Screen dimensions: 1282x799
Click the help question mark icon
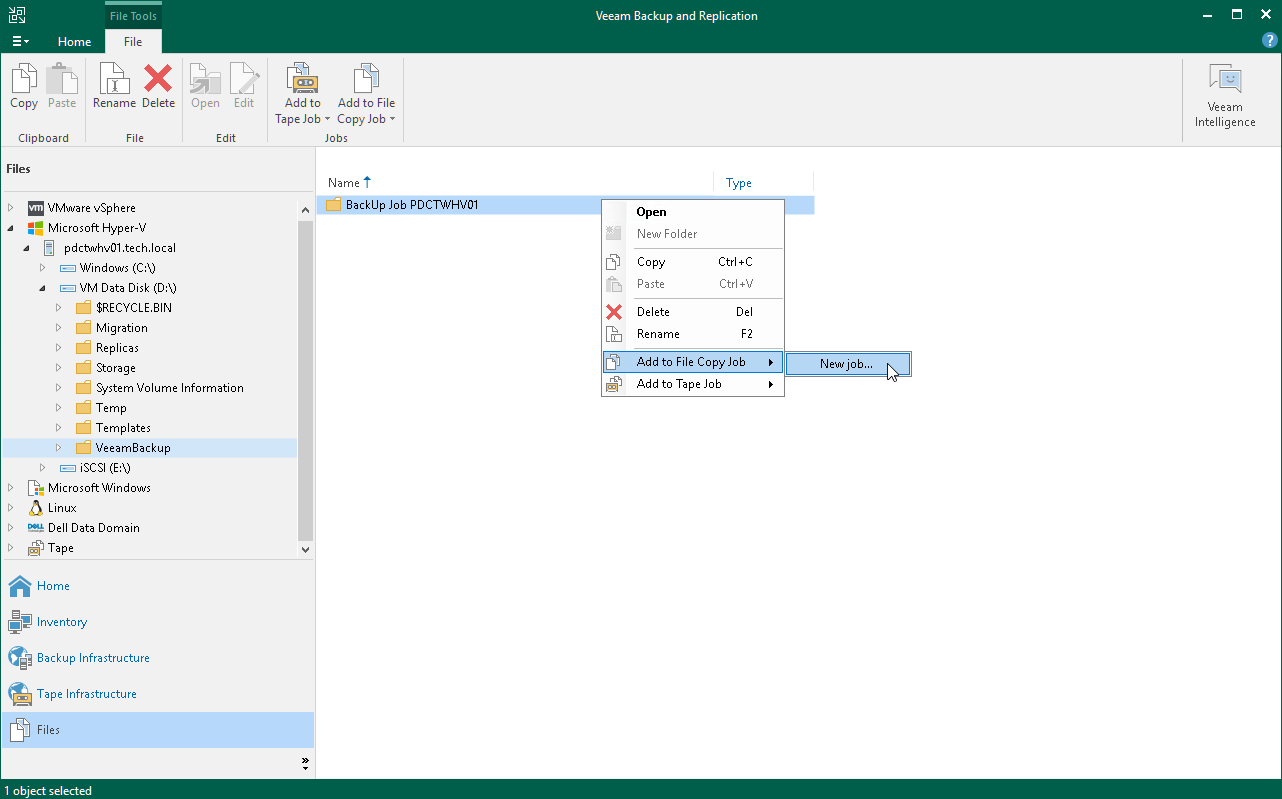pyautogui.click(x=1270, y=40)
